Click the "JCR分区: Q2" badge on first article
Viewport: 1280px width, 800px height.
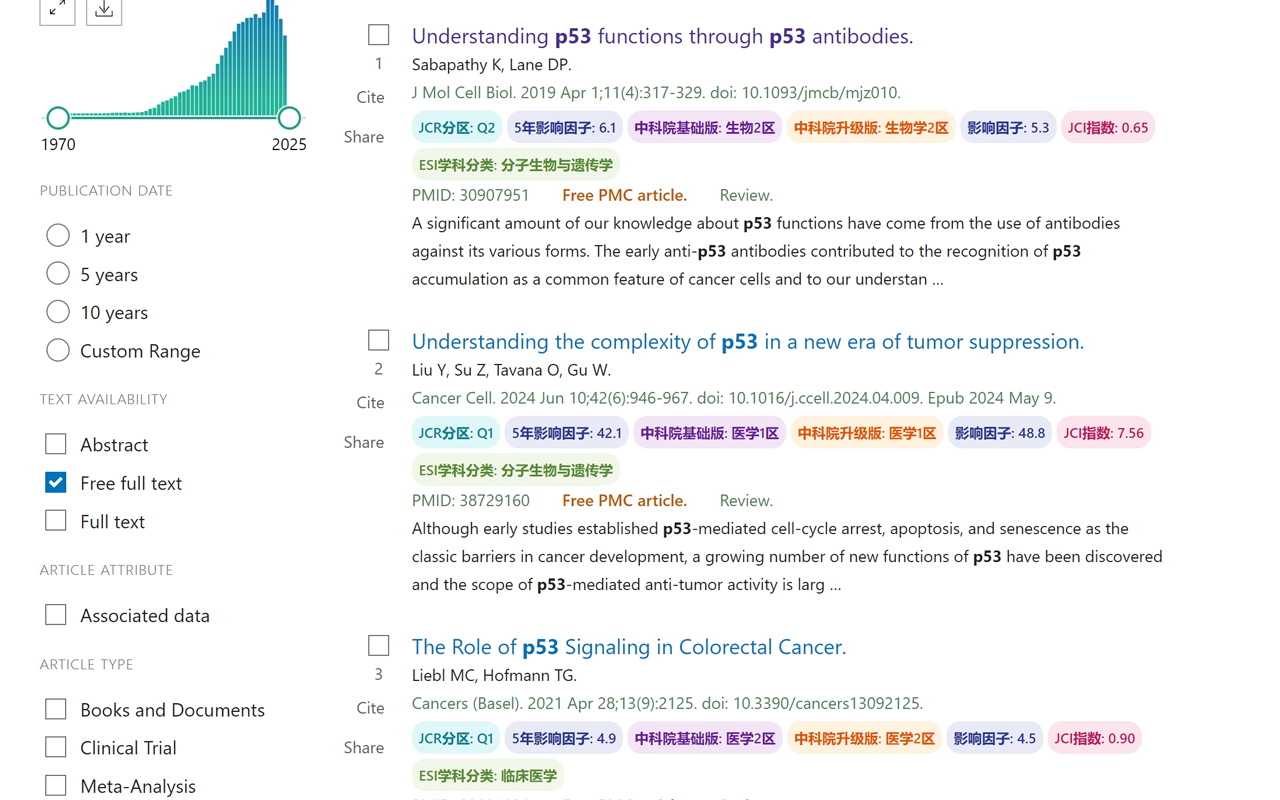tap(455, 127)
